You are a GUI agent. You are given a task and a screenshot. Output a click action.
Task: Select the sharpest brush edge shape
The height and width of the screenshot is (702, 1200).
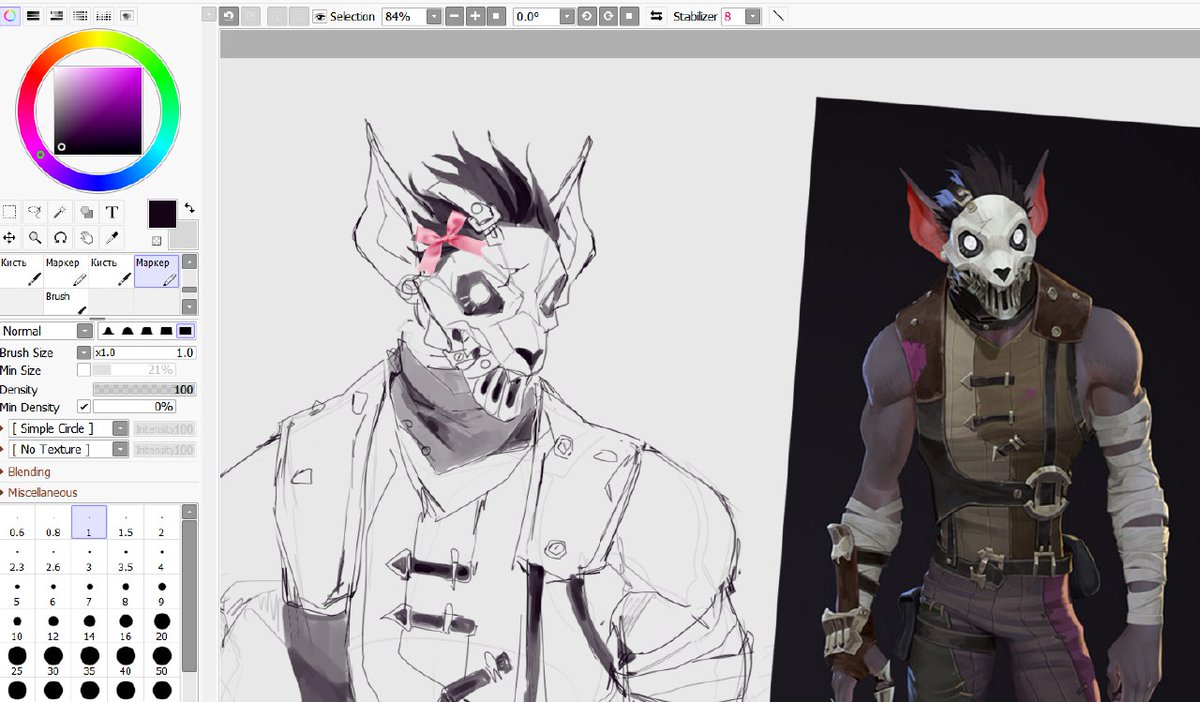pos(107,331)
